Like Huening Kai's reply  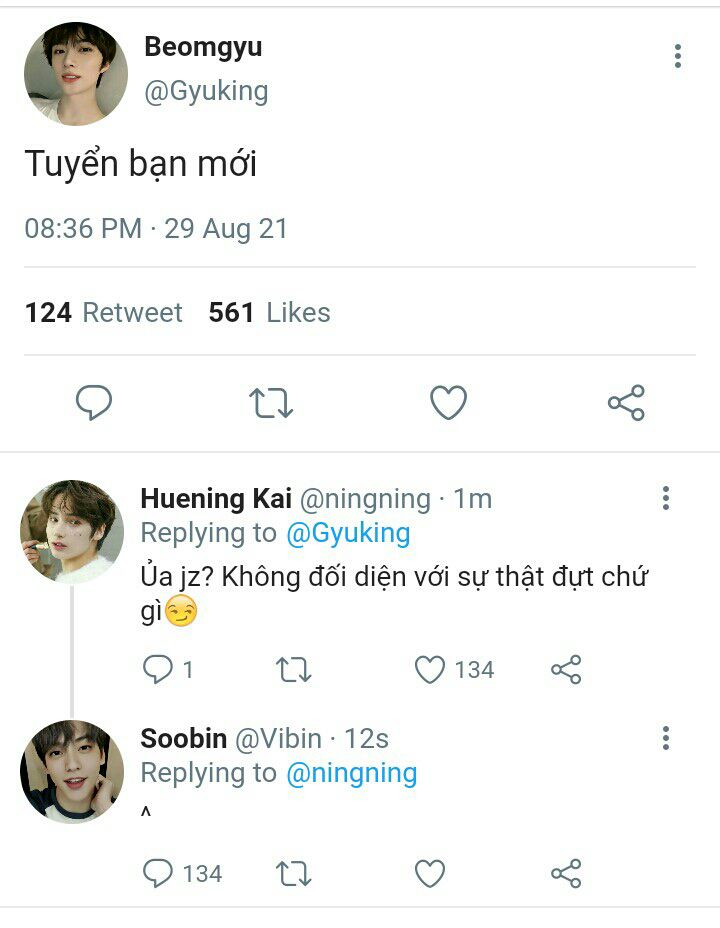pyautogui.click(x=430, y=669)
